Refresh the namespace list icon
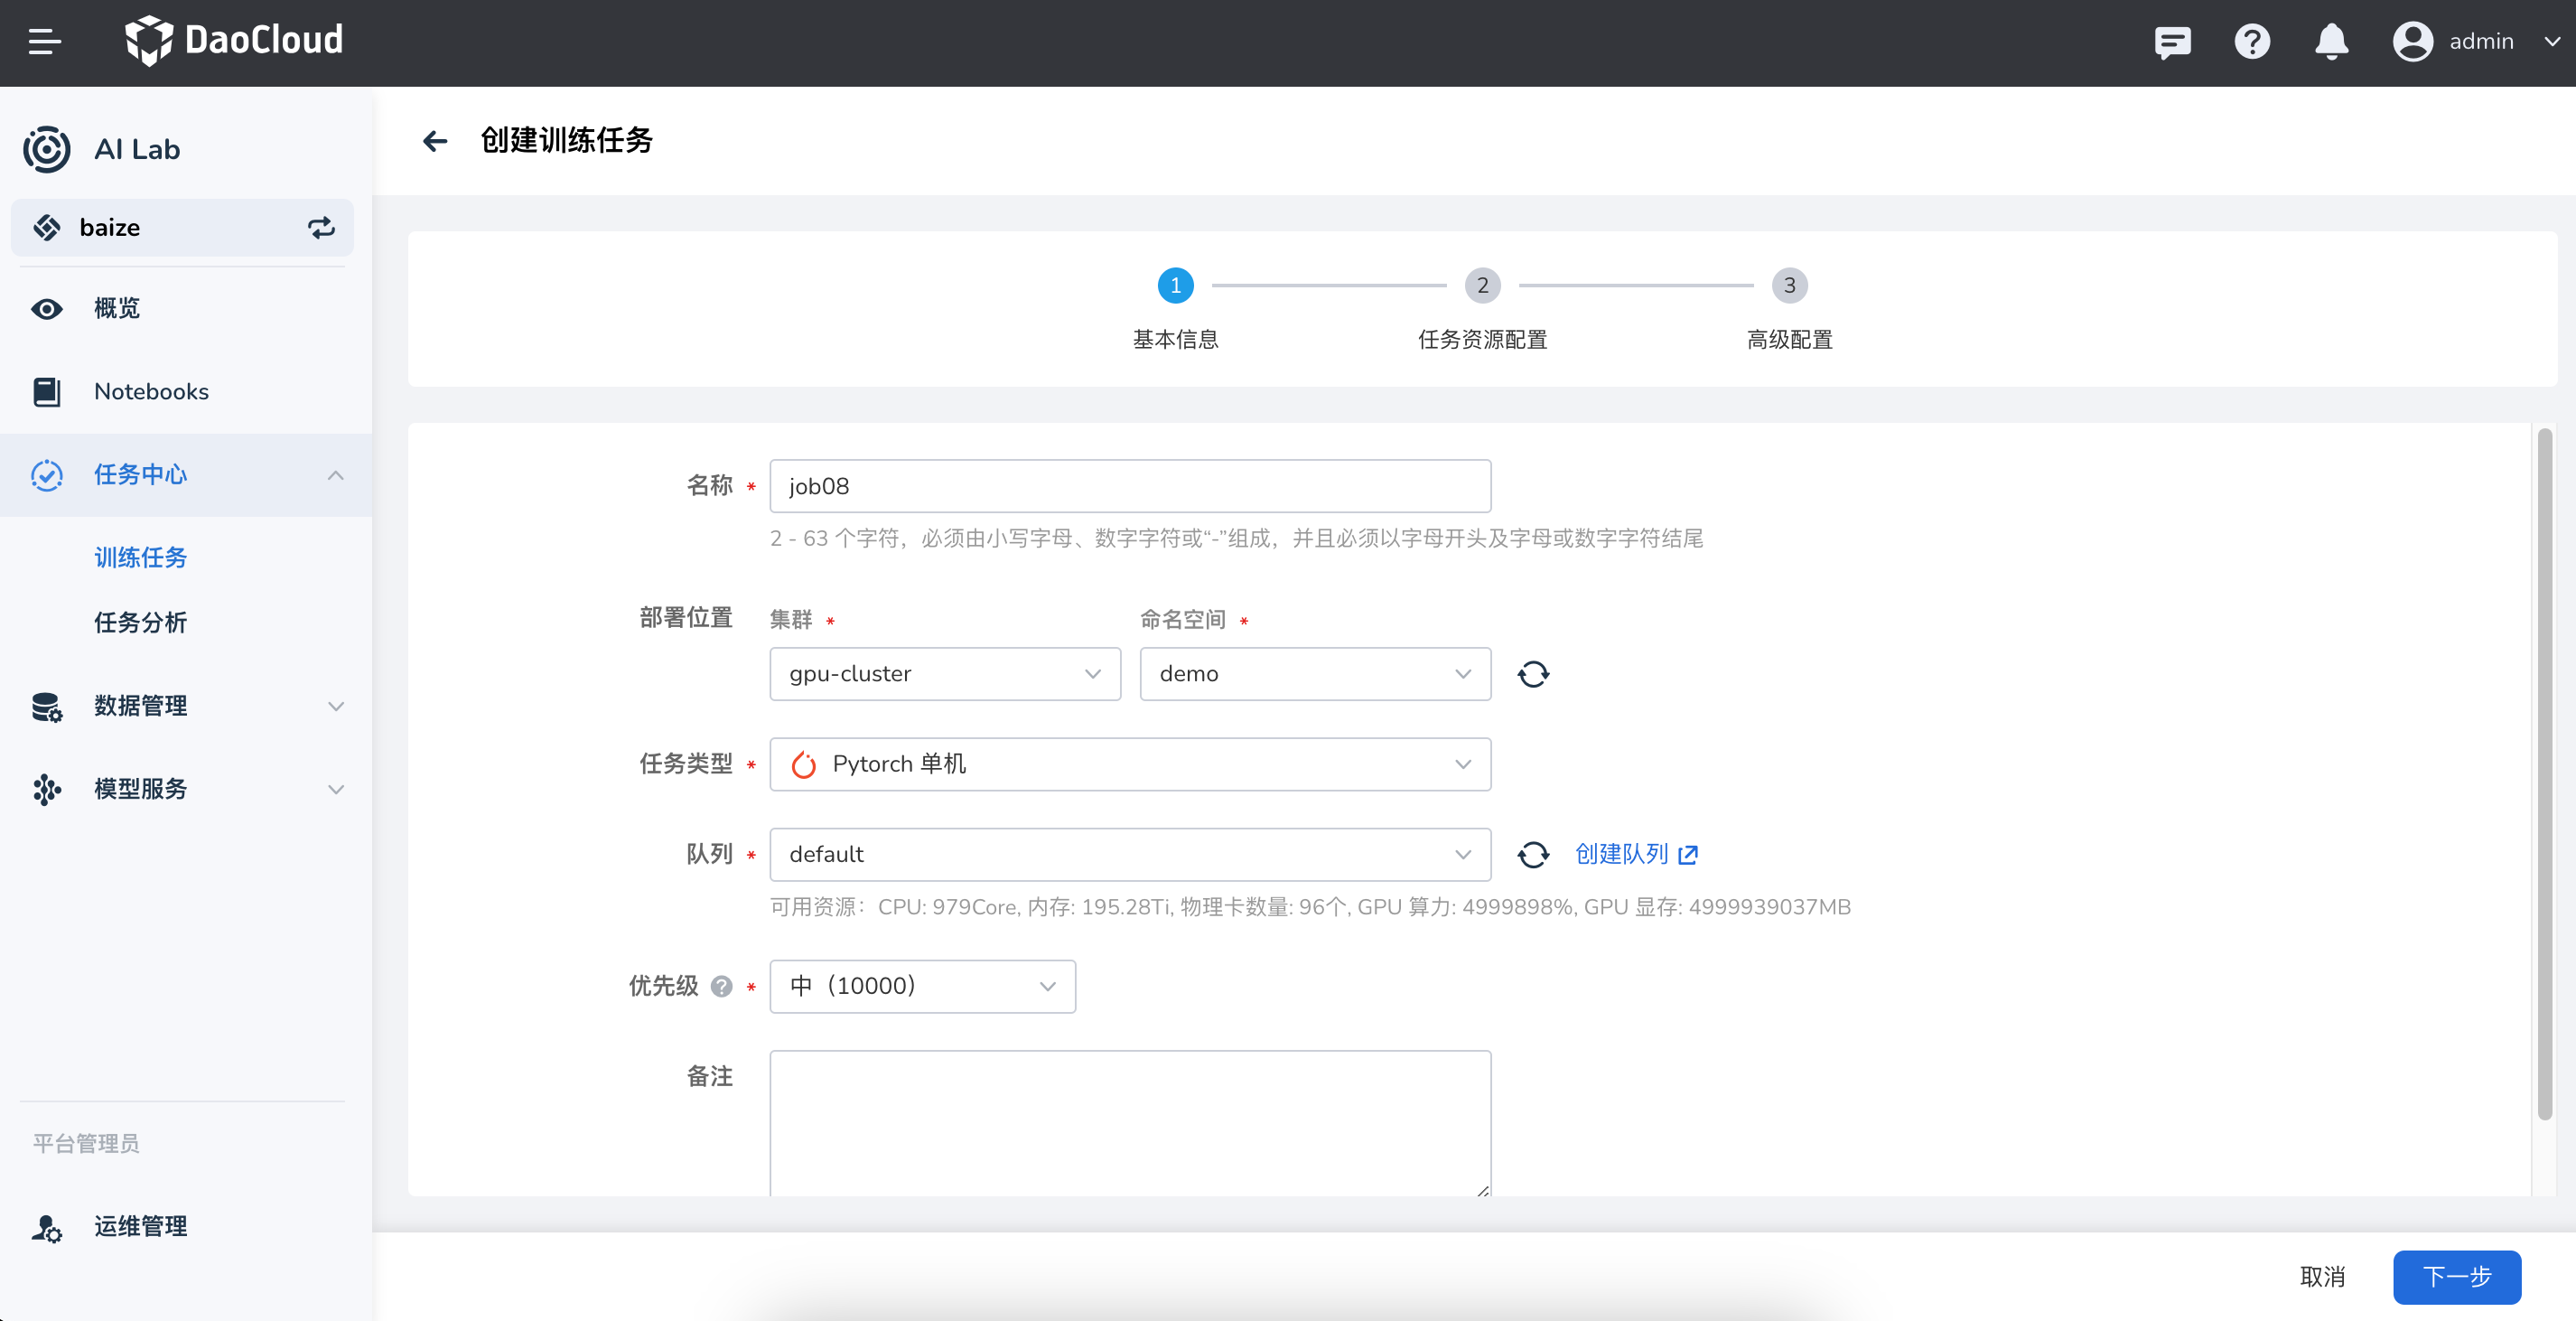The width and height of the screenshot is (2576, 1321). pos(1533,674)
